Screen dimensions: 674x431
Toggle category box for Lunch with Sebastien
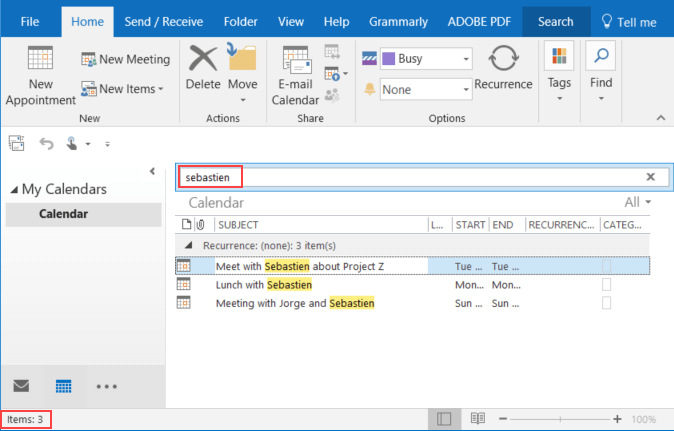606,285
